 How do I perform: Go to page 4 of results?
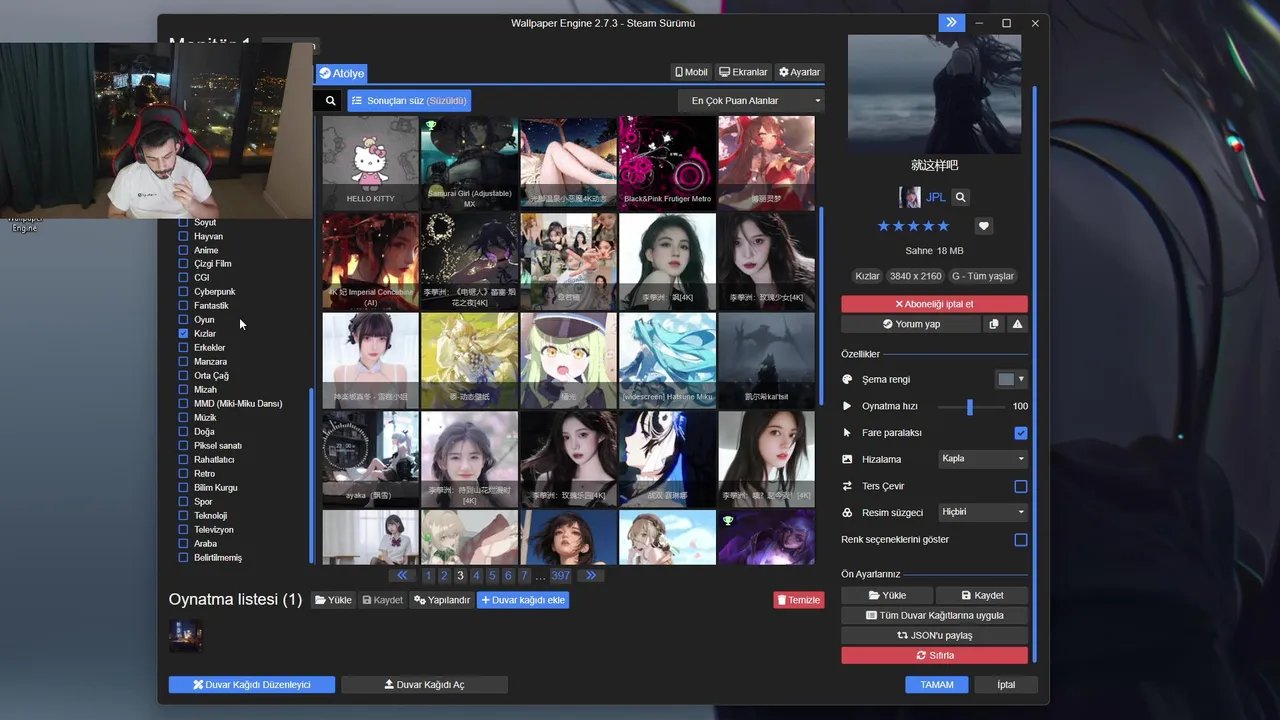(476, 575)
